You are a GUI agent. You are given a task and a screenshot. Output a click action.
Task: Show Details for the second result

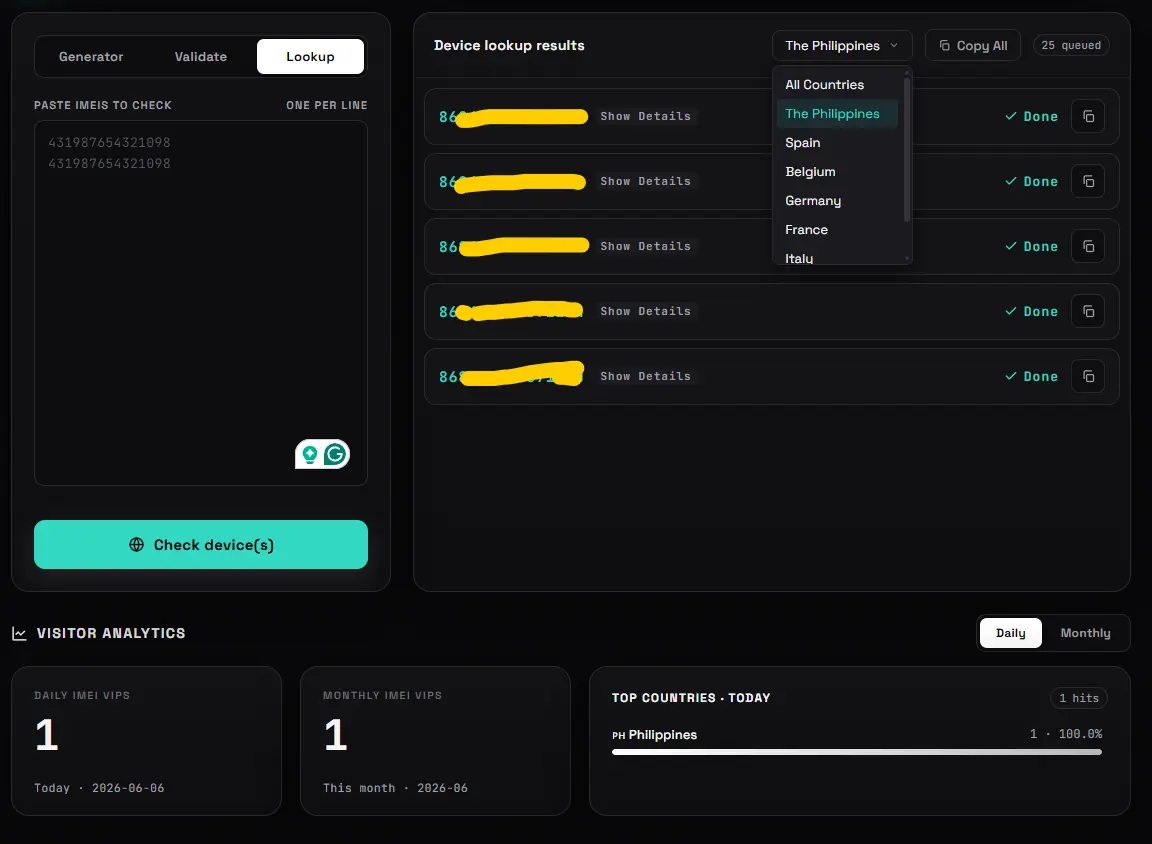(645, 181)
